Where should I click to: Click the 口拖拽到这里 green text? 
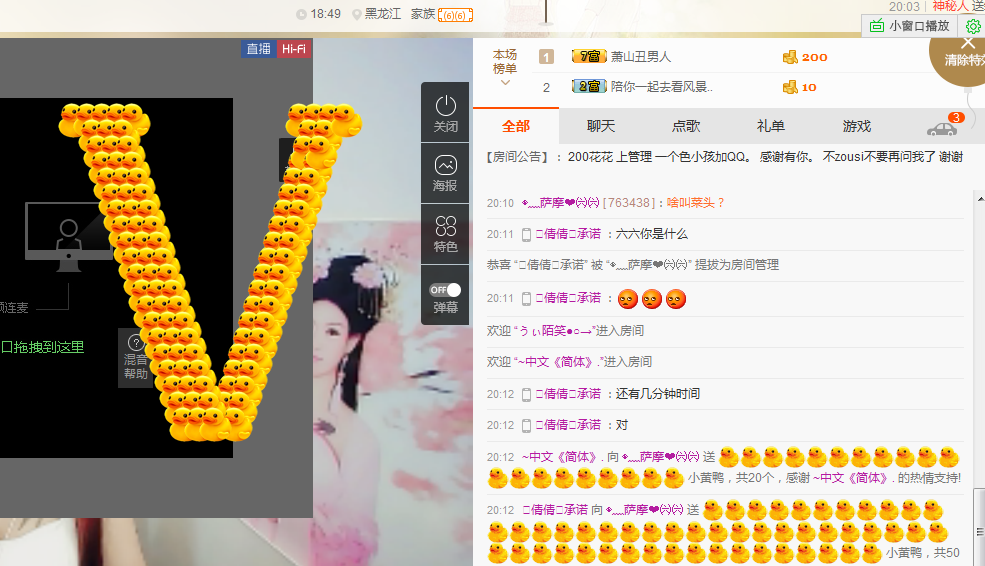[43, 347]
